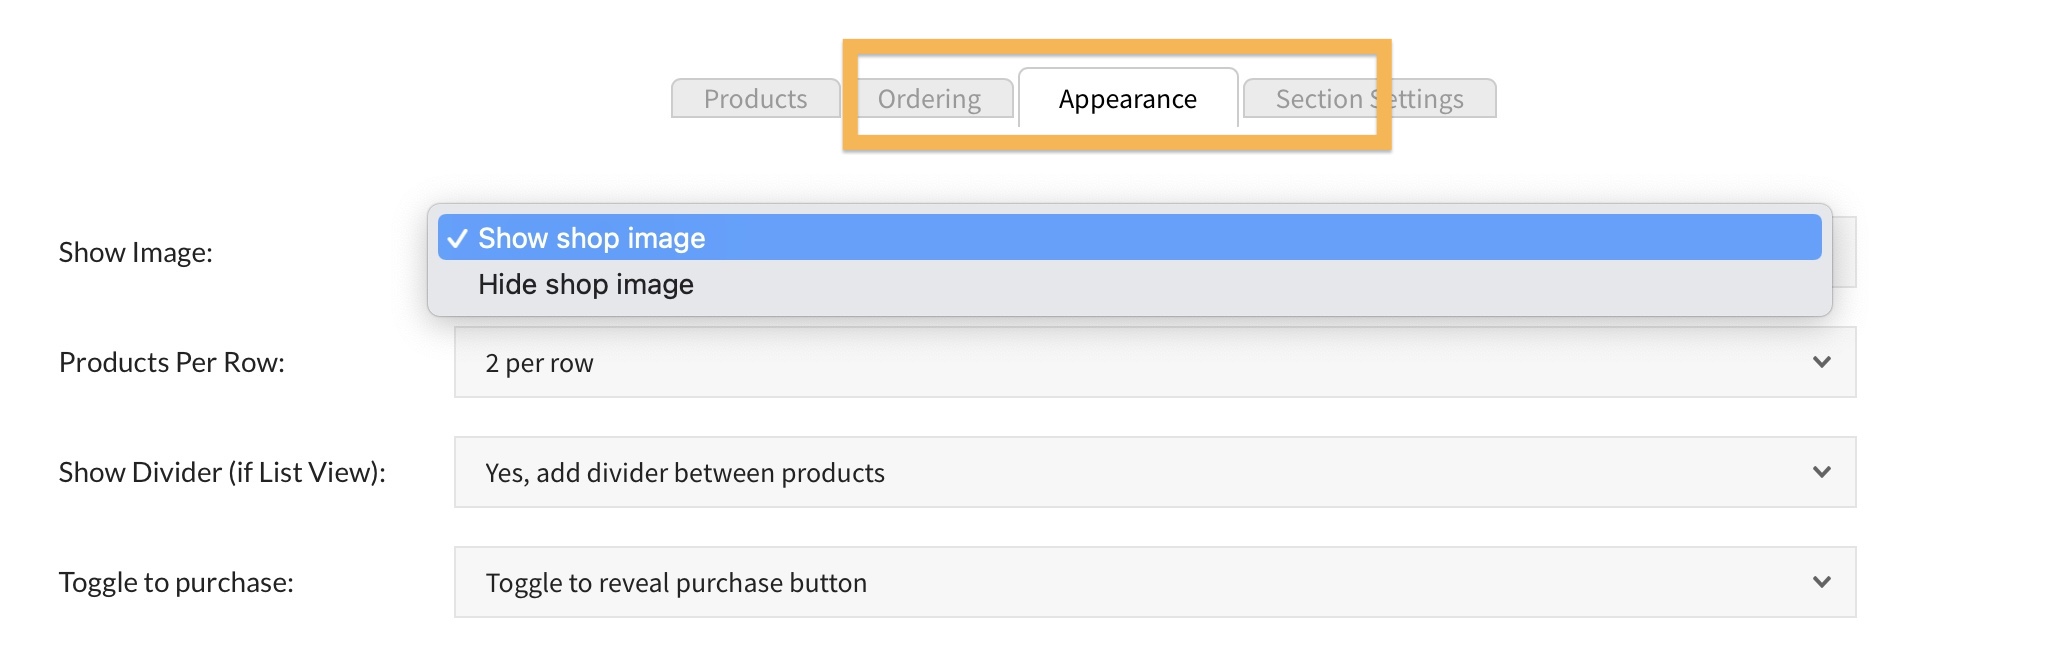Expand the "Yes, add divider between products" dropdown
This screenshot has height=664, width=2068.
click(1154, 472)
